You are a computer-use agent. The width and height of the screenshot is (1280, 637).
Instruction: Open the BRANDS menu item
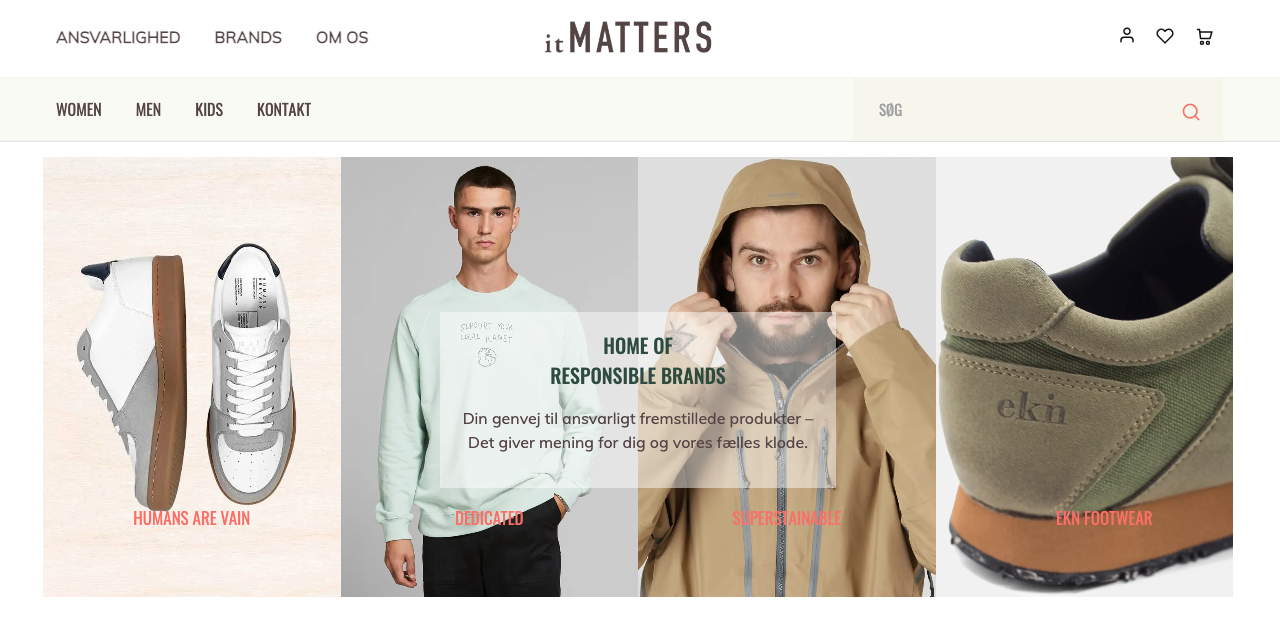point(248,38)
